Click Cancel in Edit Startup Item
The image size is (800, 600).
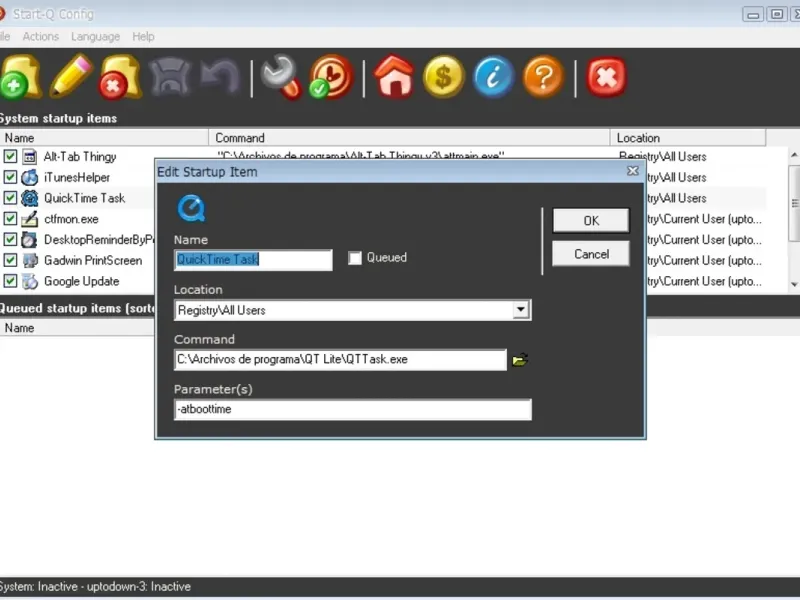point(591,254)
